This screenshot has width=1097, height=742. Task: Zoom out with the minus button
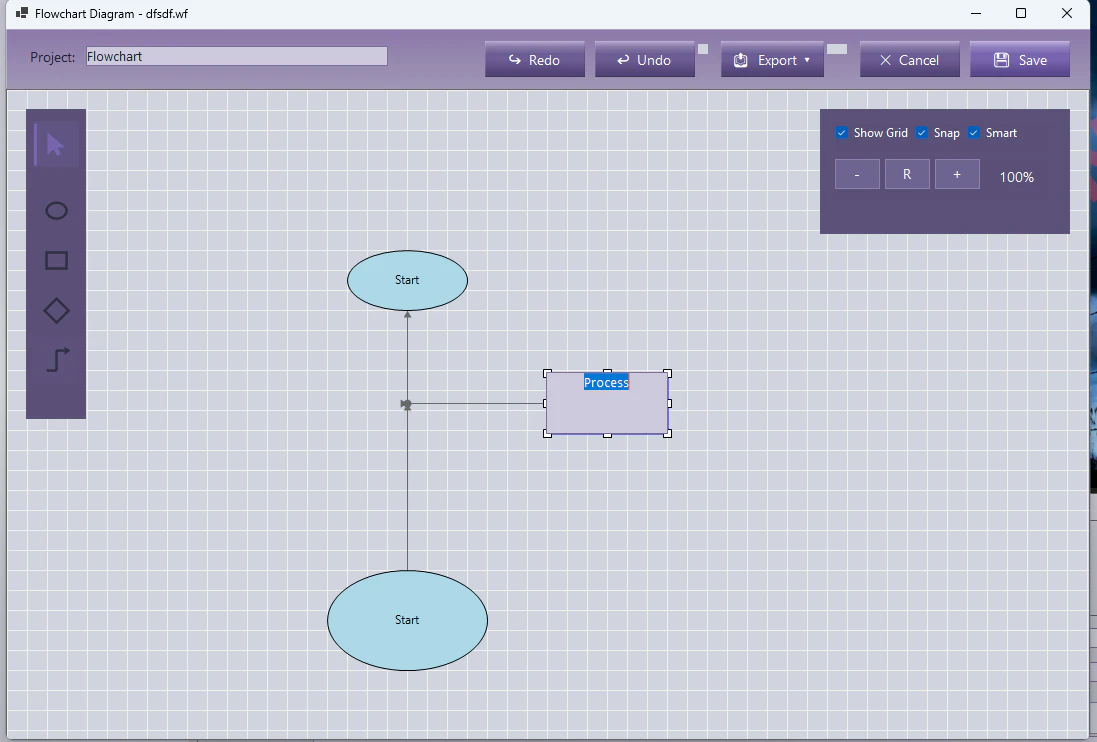[857, 174]
